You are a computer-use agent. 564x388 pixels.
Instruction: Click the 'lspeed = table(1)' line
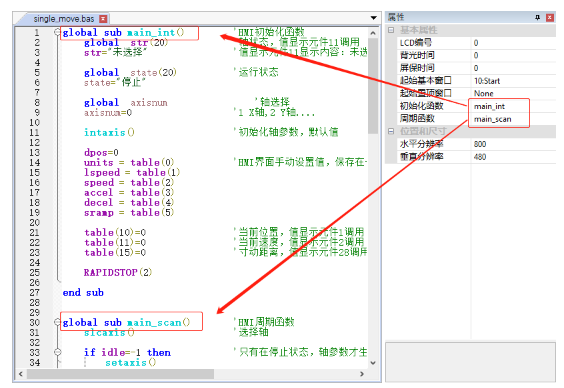click(x=132, y=173)
